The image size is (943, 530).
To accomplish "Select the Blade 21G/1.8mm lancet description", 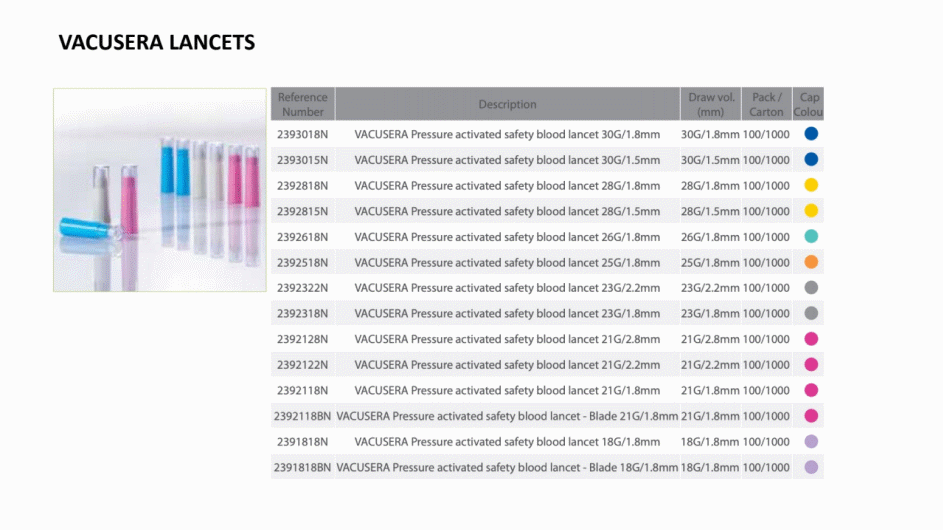I will tap(507, 416).
